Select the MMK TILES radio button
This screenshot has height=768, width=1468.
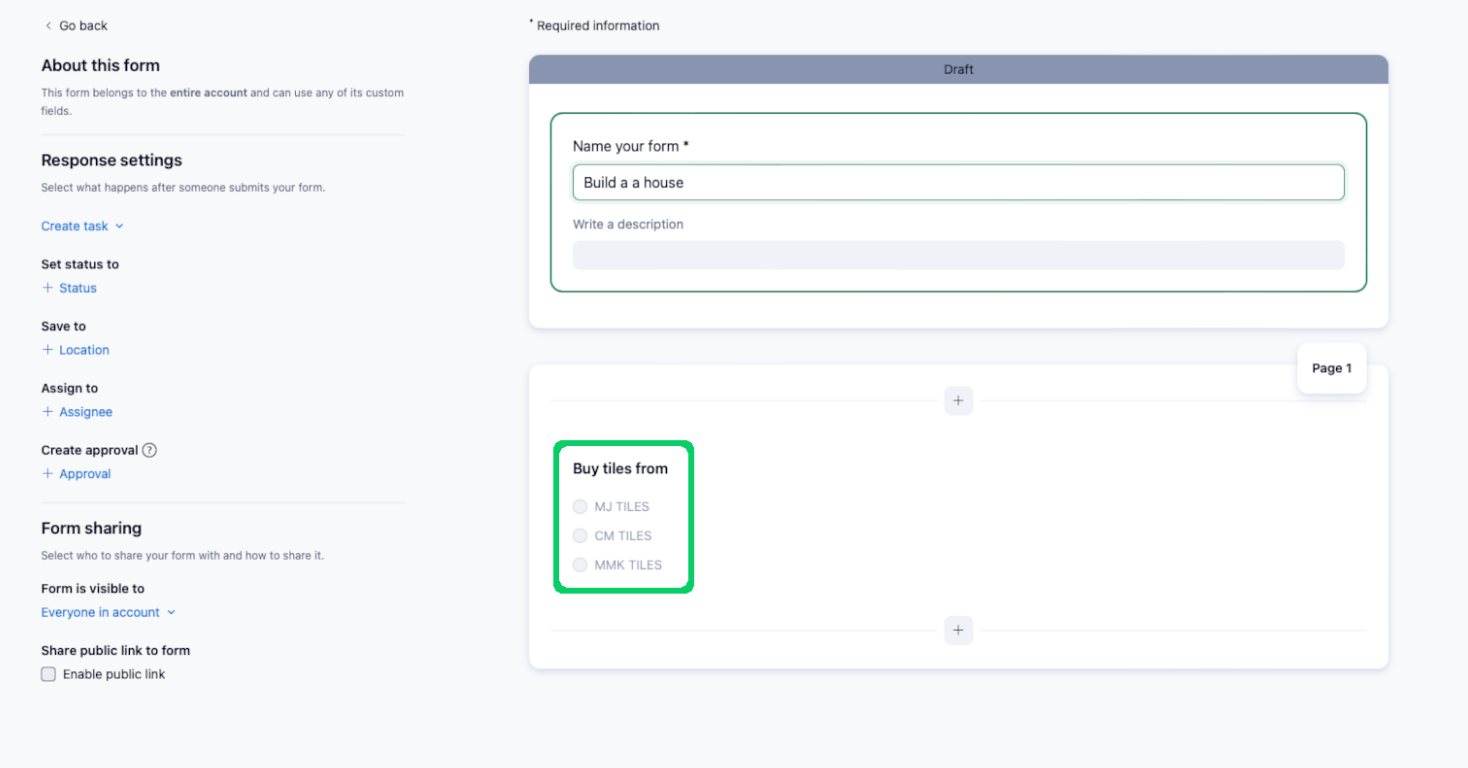[580, 565]
